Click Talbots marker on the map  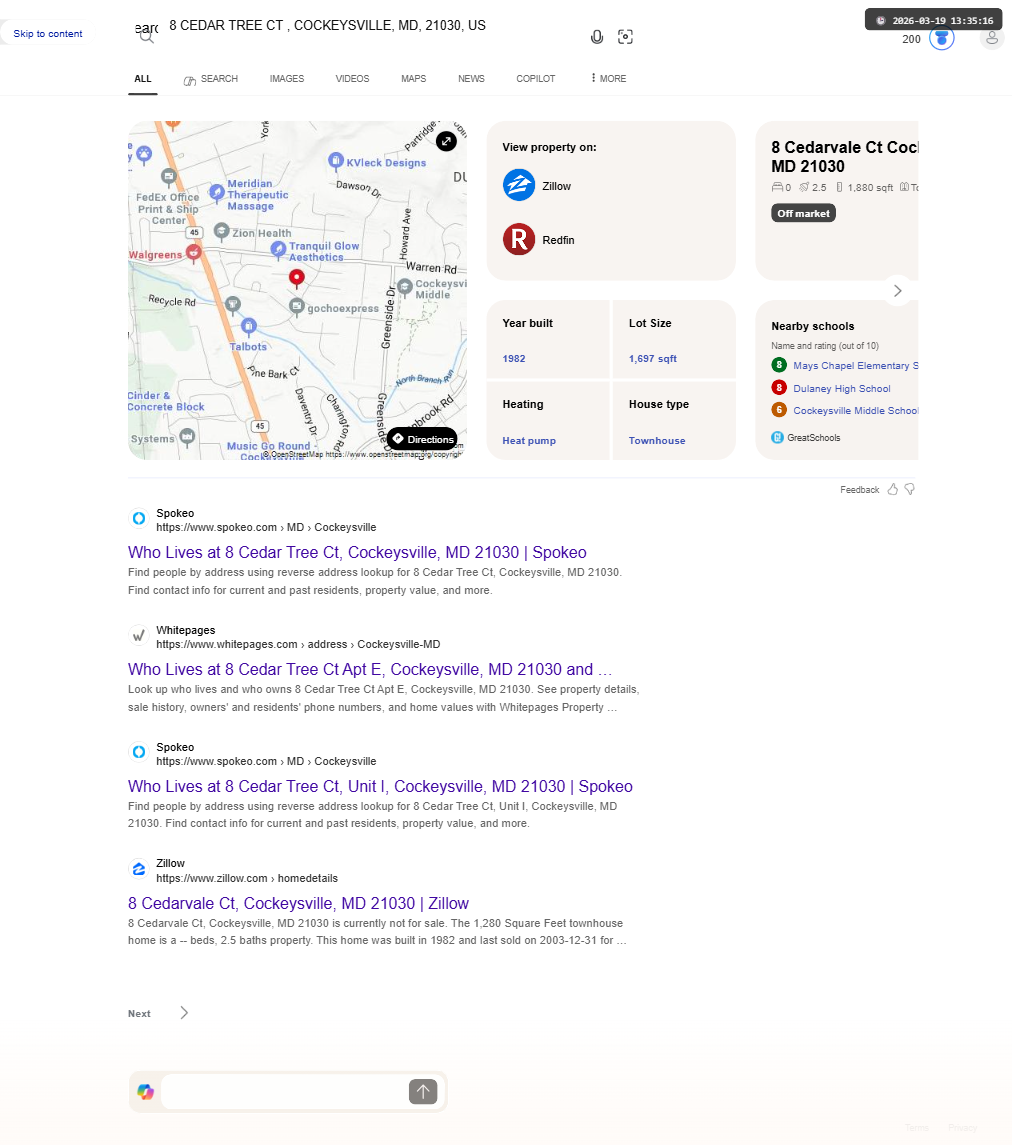[x=249, y=326]
